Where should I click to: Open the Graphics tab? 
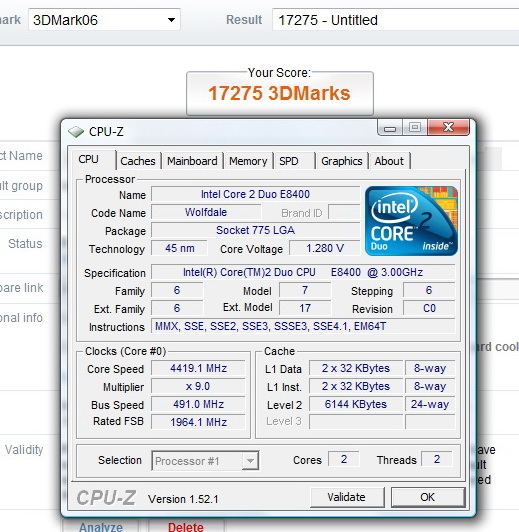tap(342, 161)
